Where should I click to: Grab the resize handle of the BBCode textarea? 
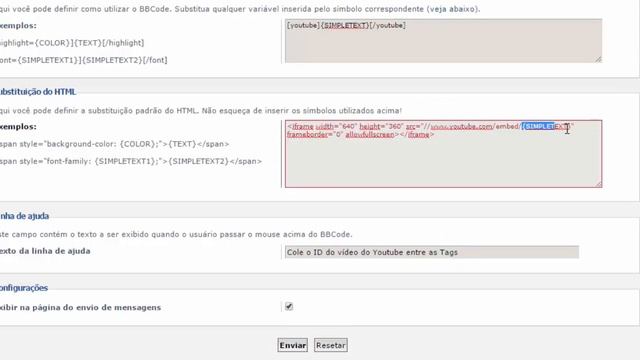pos(598,59)
